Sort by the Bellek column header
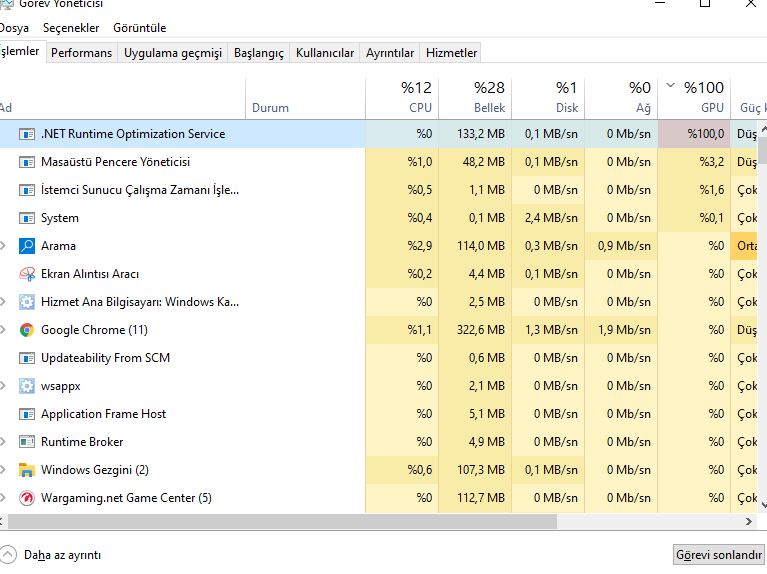 point(475,98)
